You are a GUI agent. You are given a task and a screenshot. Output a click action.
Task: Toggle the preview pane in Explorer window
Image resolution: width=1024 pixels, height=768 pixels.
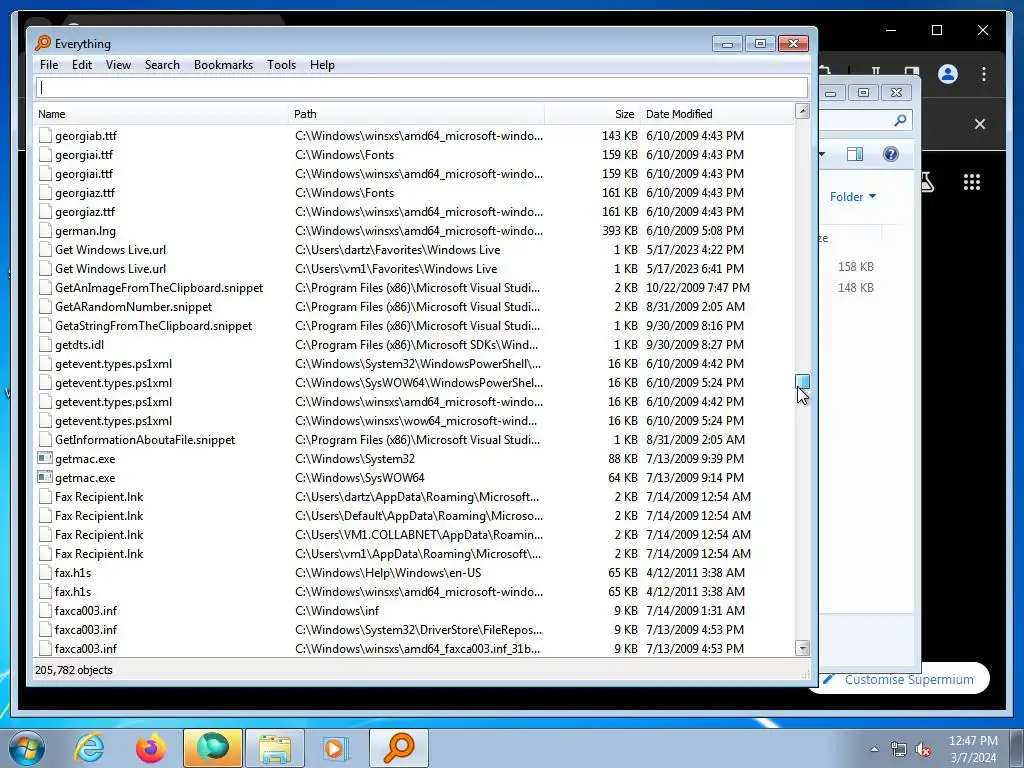(855, 154)
